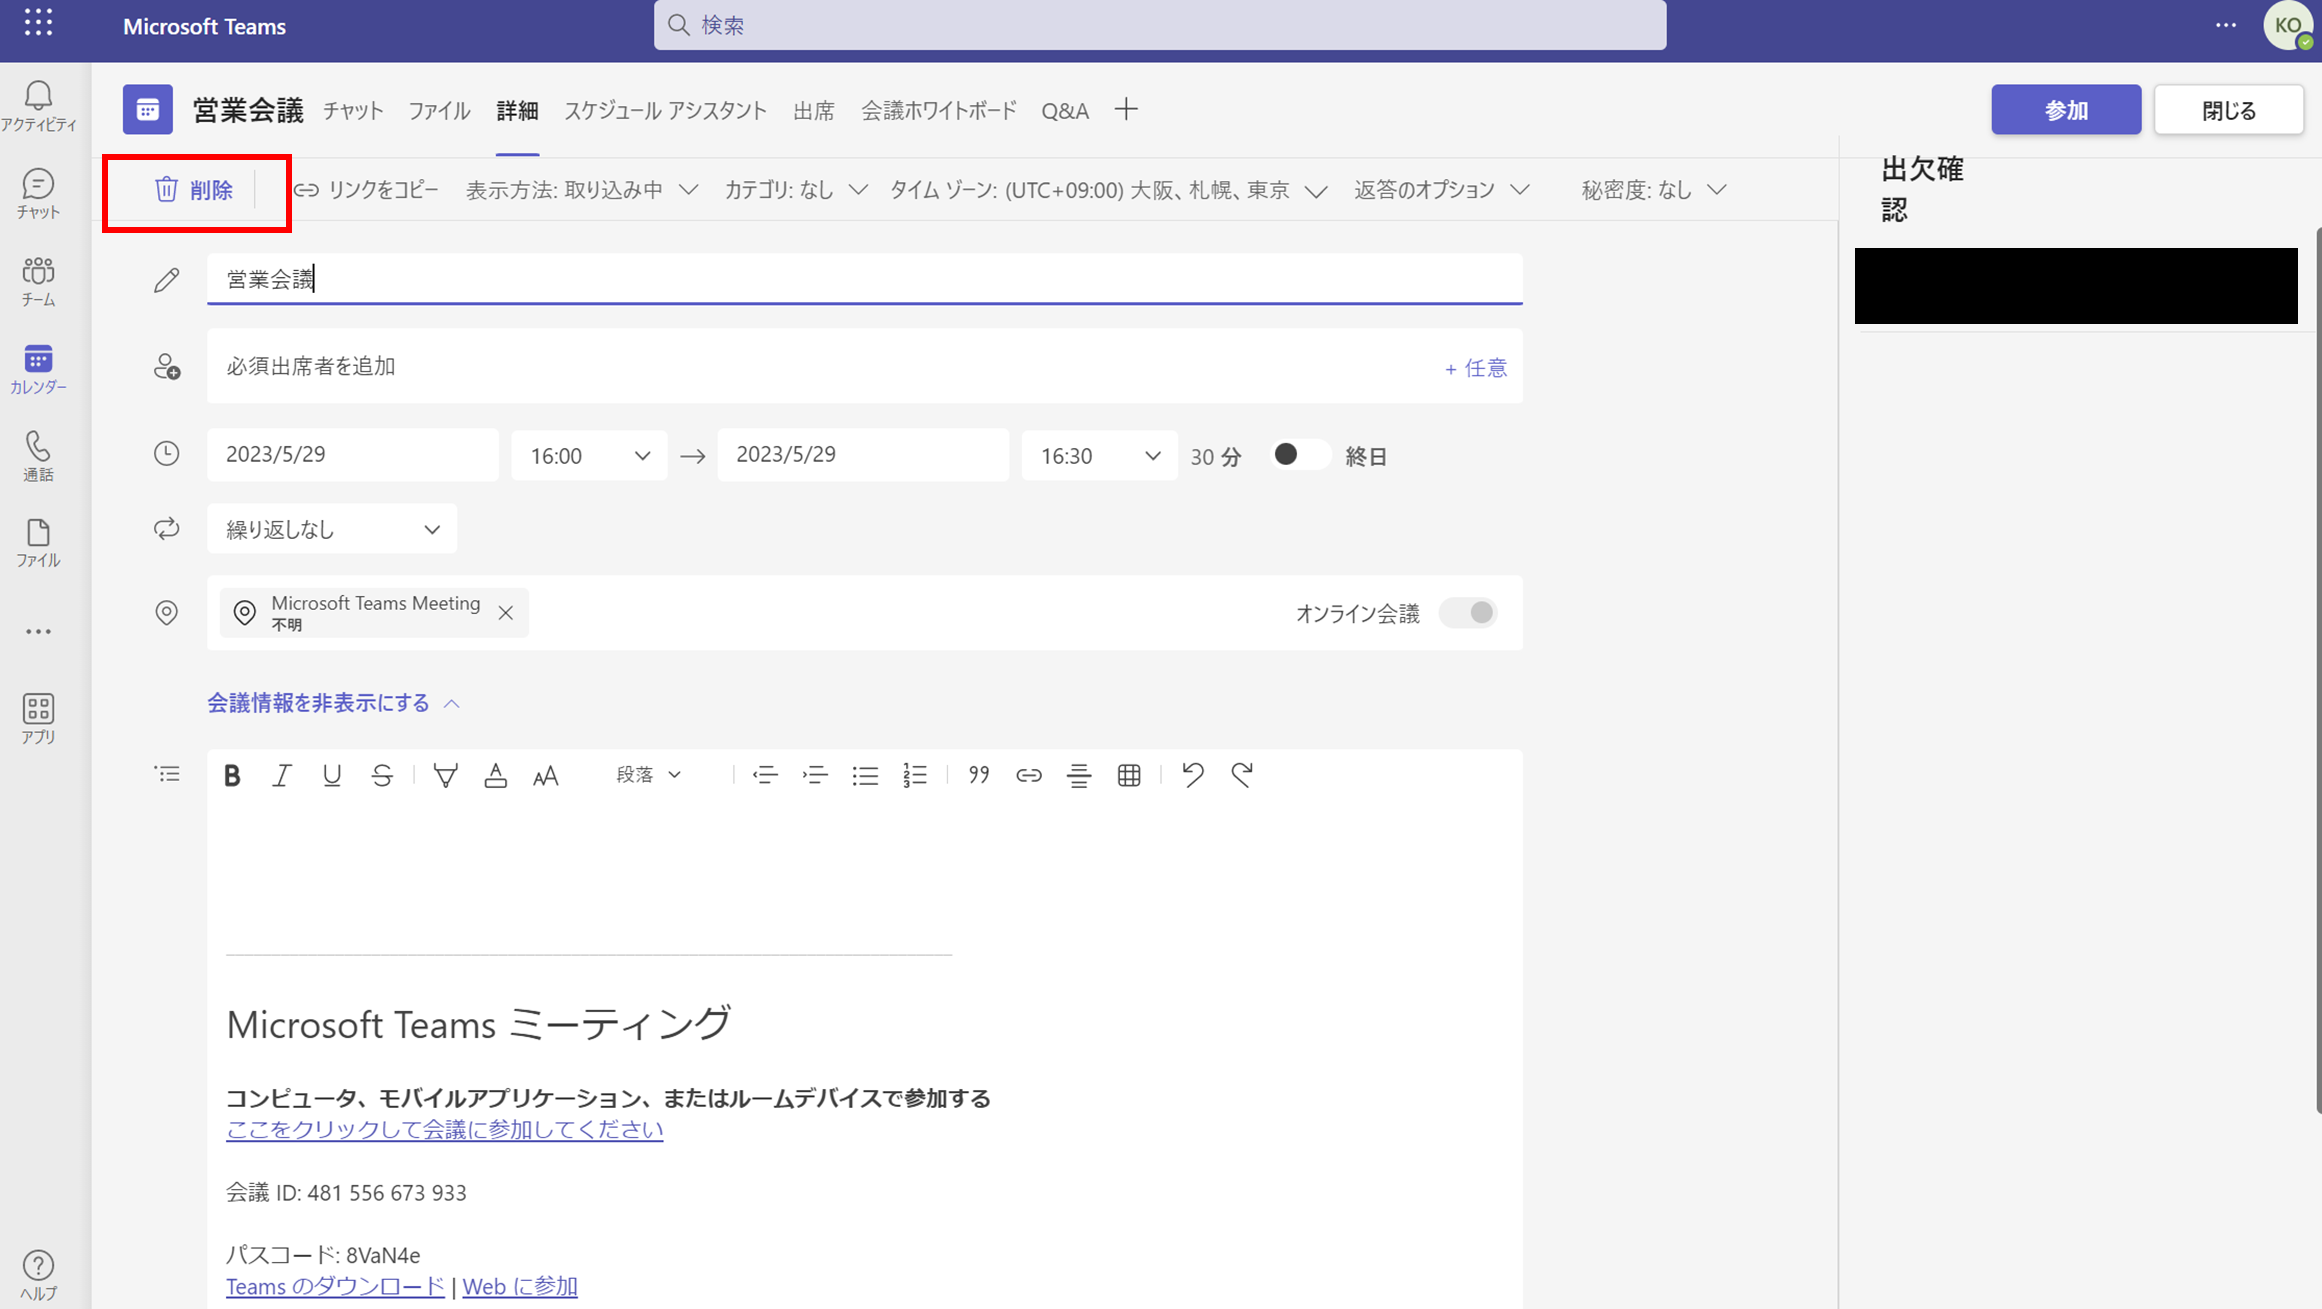Image resolution: width=2322 pixels, height=1309 pixels.
Task: Insert a hyperlink via toolbar
Action: pos(1029,775)
